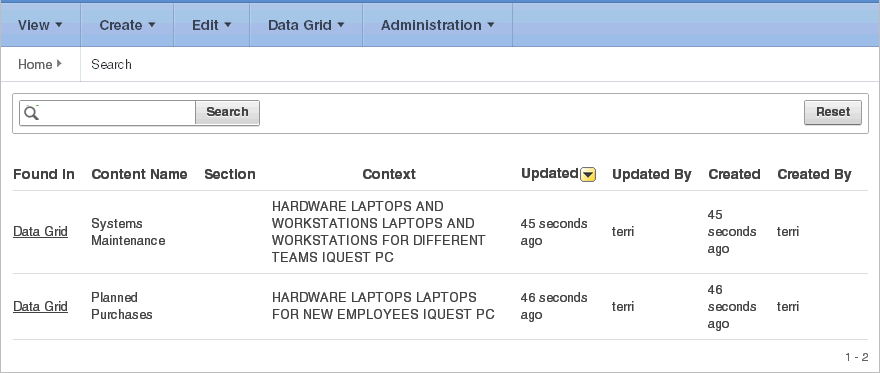Select the Systems Maintenance content name
This screenshot has width=880, height=373.
pyautogui.click(x=129, y=232)
